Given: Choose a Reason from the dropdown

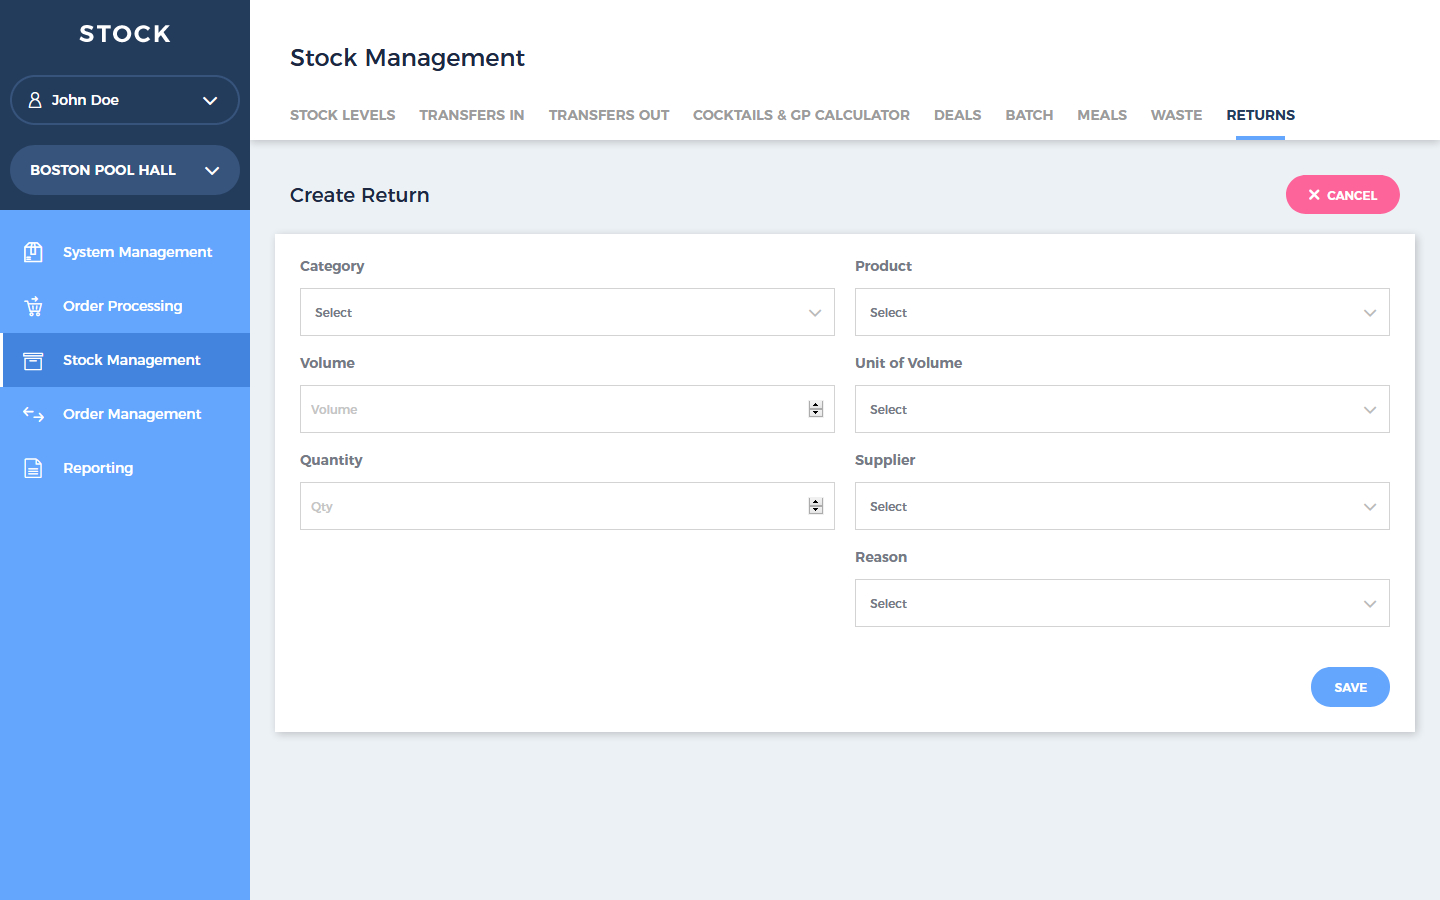Looking at the screenshot, I should pyautogui.click(x=1122, y=603).
